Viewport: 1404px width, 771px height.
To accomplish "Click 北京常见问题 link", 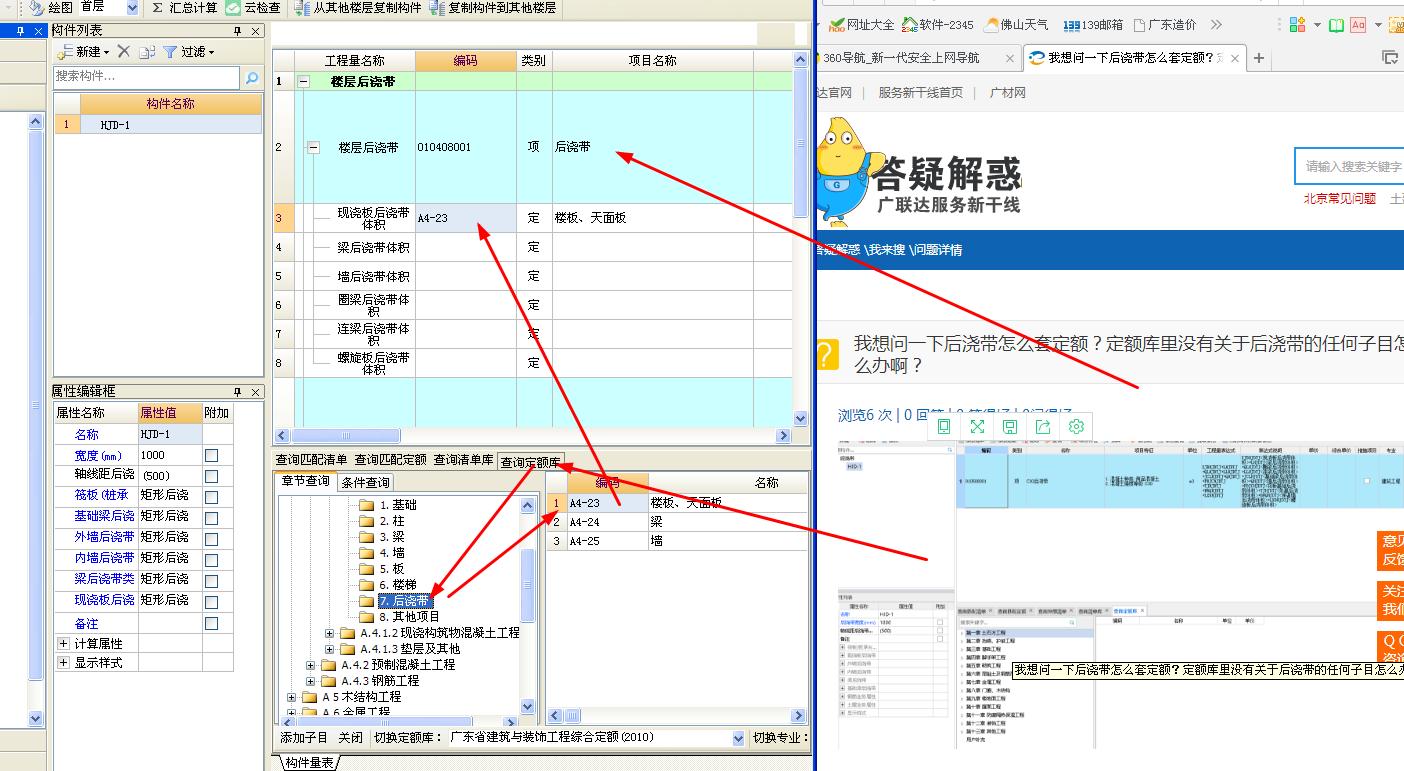I will pos(1339,198).
